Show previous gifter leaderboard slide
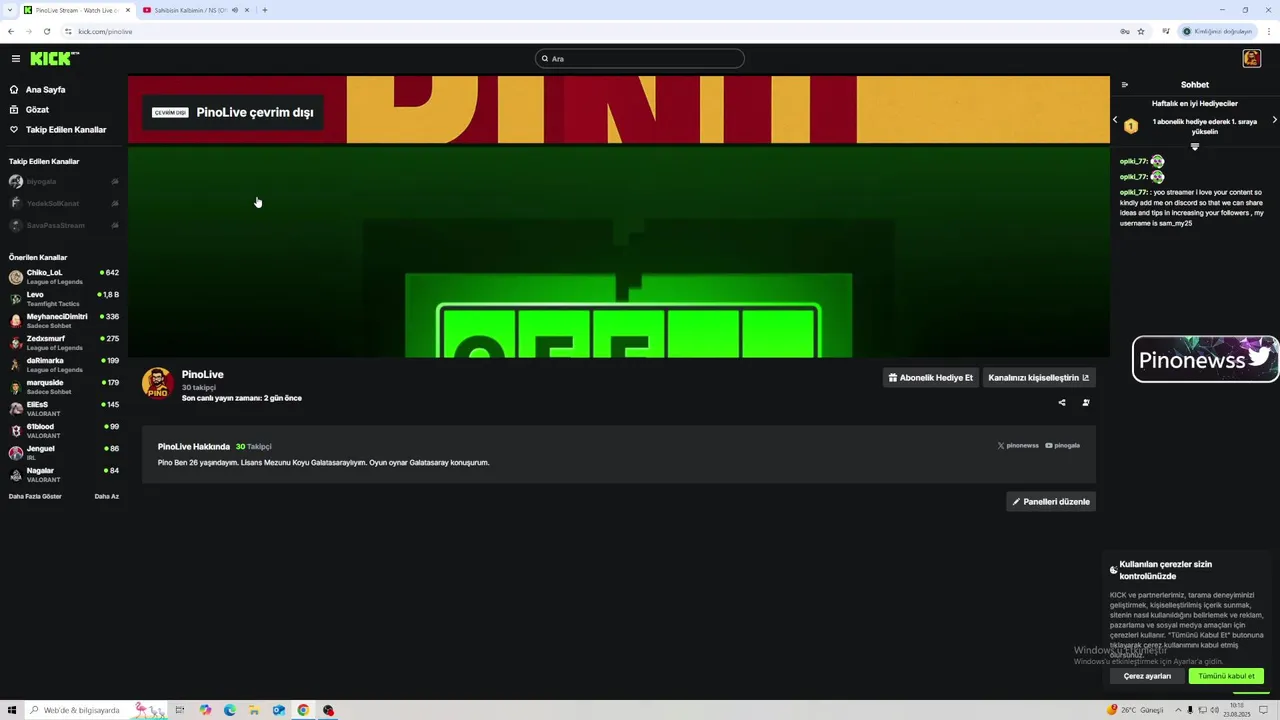This screenshot has width=1280, height=720. pyautogui.click(x=1115, y=120)
